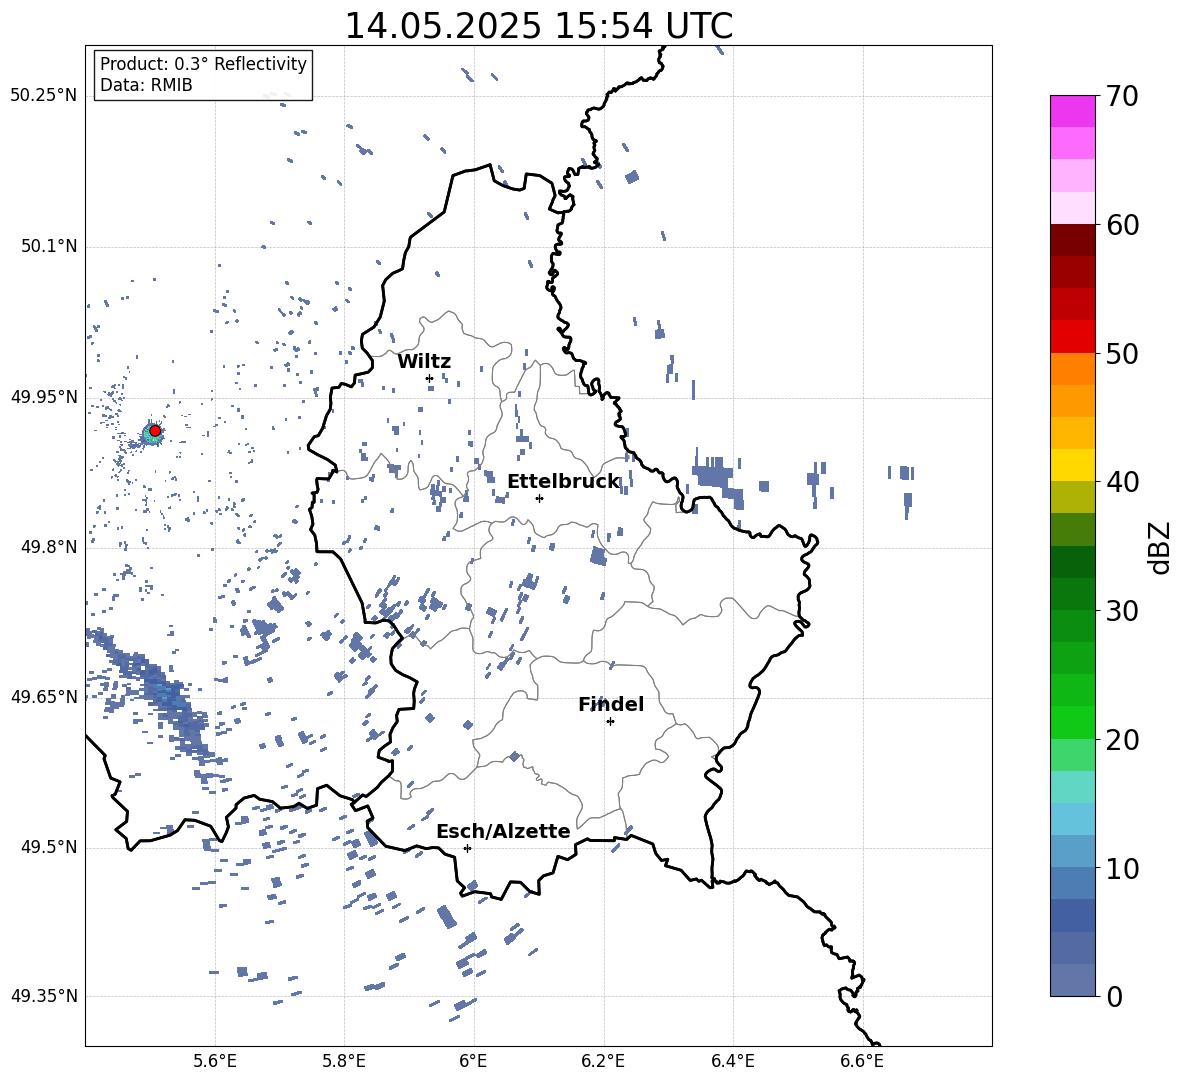Screen dimensions: 1184x1081
Task: Click the 30 colorbar tick label
Action: (1122, 611)
